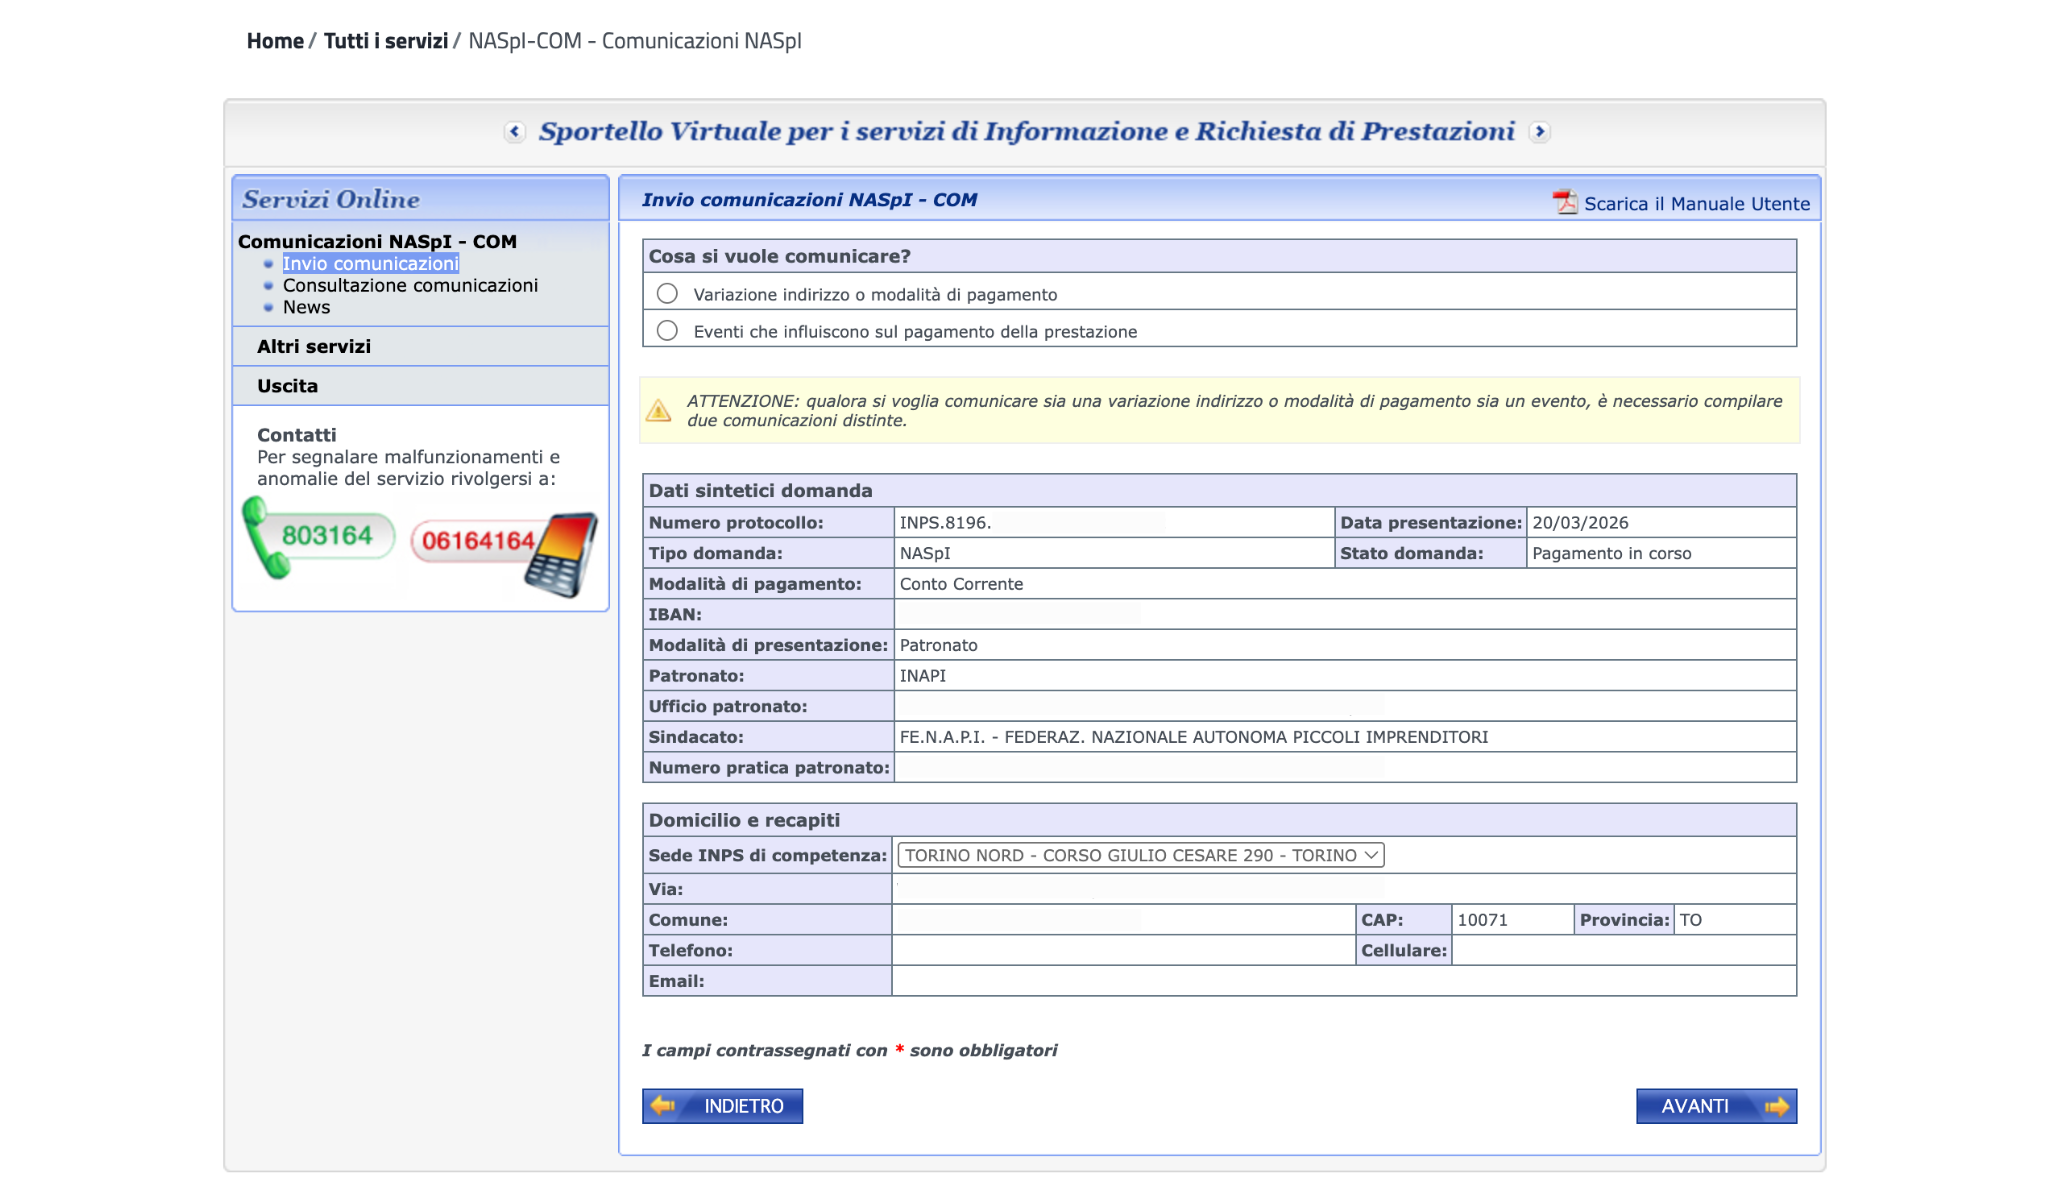The image size is (2050, 1186).
Task: Click the Tipo domanda value NASpI
Action: click(925, 554)
